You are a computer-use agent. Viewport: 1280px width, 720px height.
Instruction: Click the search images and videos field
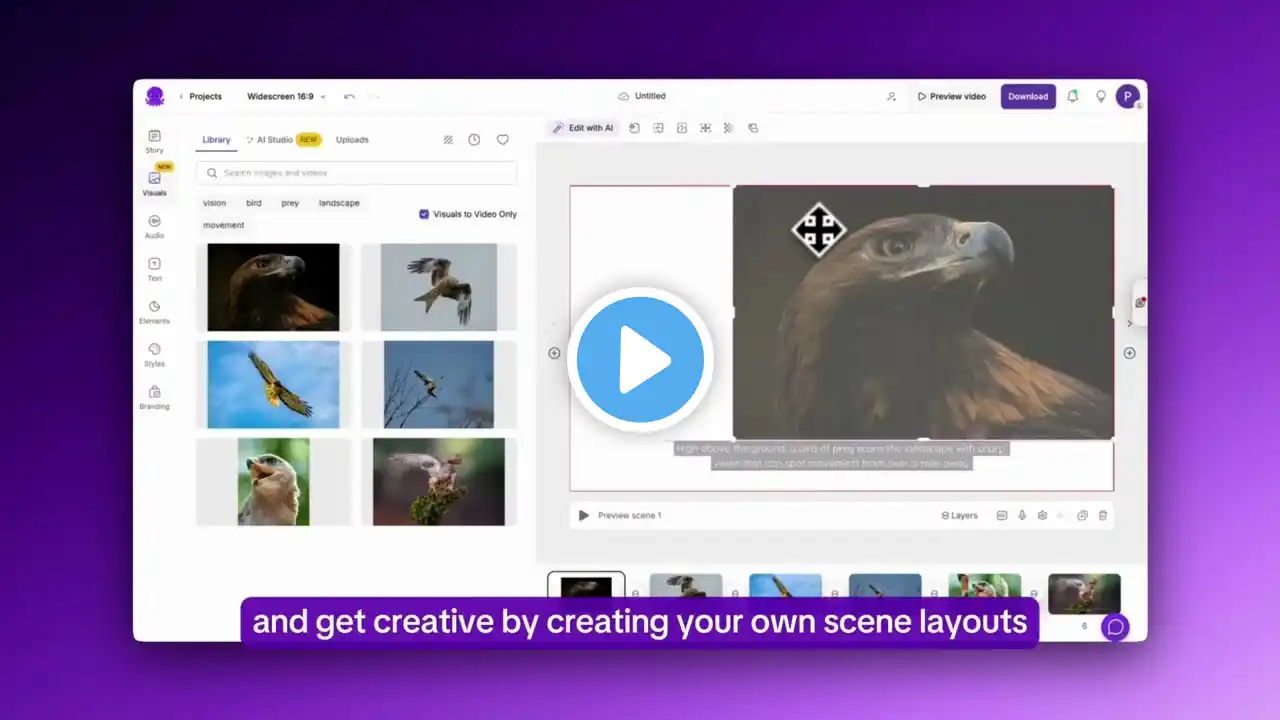(357, 173)
